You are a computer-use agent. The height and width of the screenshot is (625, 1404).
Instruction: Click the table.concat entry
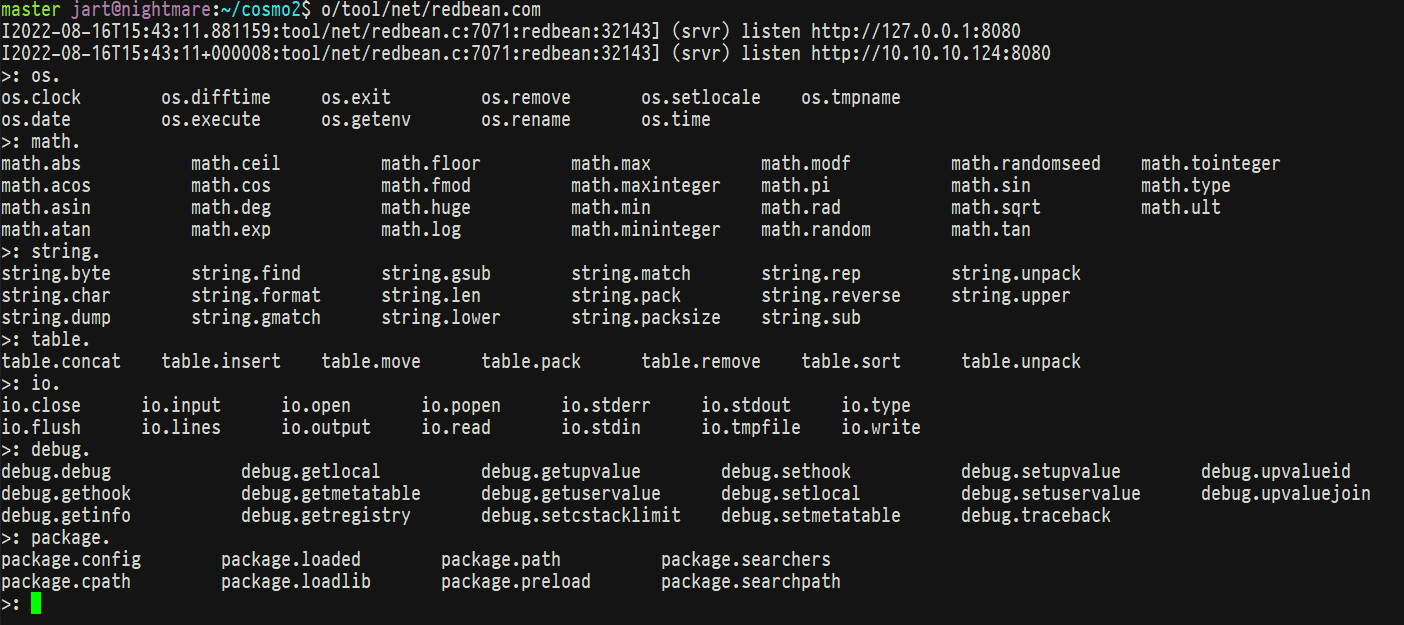(x=61, y=362)
